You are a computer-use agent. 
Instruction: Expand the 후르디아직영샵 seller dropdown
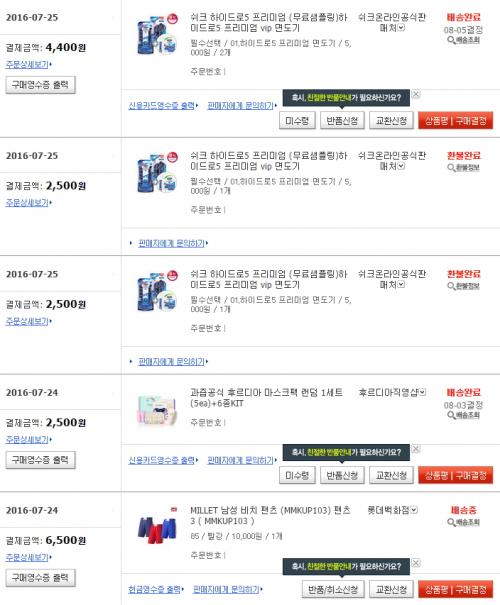[422, 392]
